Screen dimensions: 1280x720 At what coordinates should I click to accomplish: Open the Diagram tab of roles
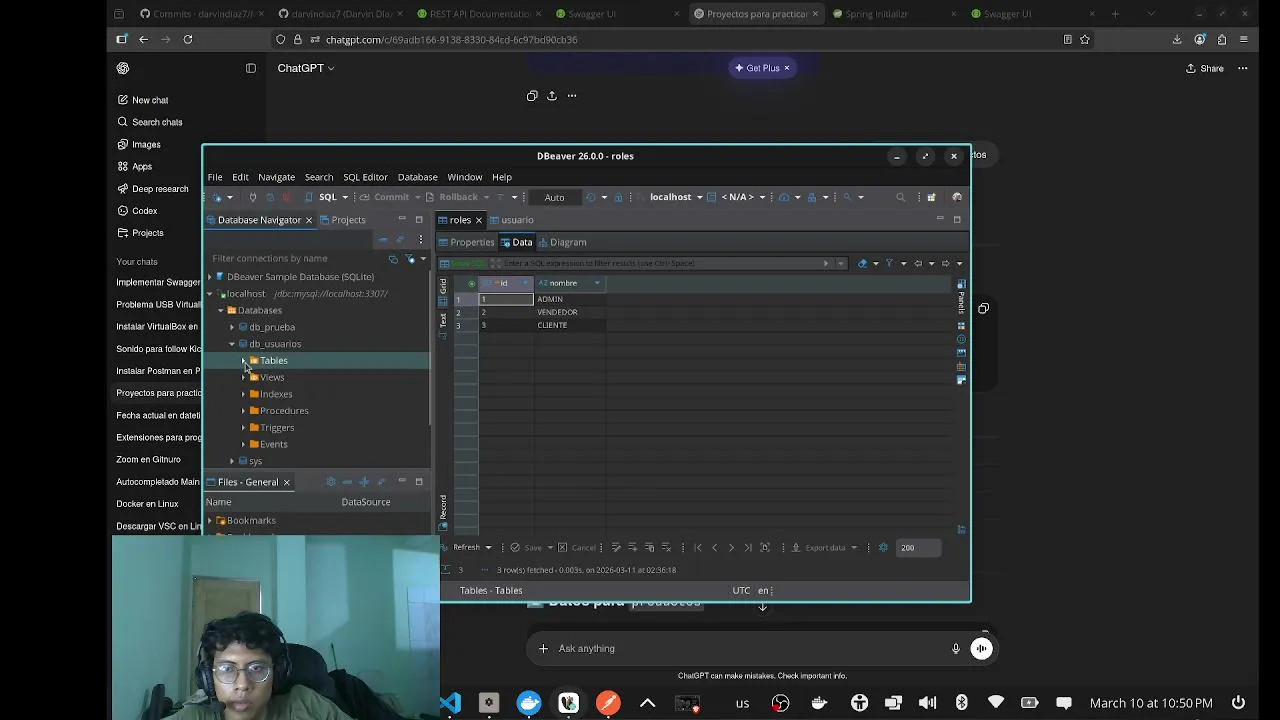tap(562, 242)
